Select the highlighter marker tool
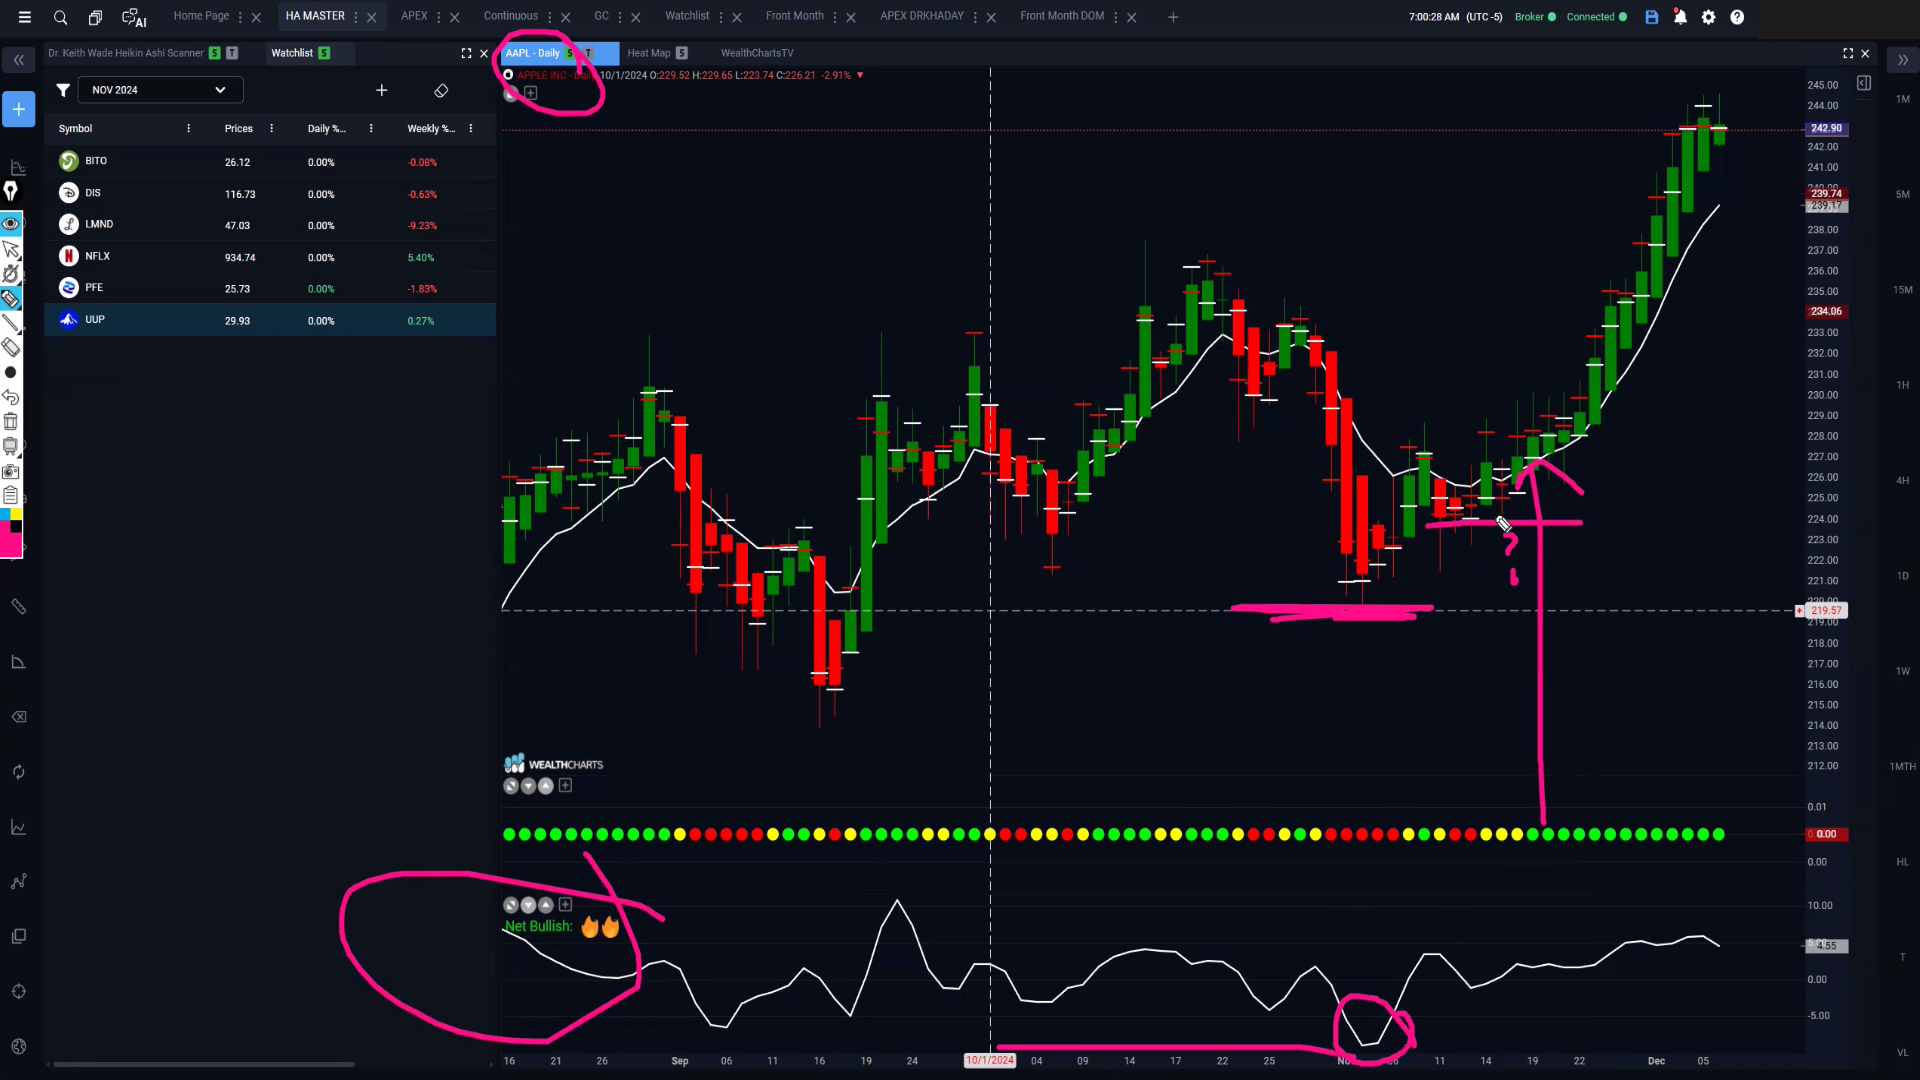This screenshot has height=1080, width=1920. [x=11, y=298]
